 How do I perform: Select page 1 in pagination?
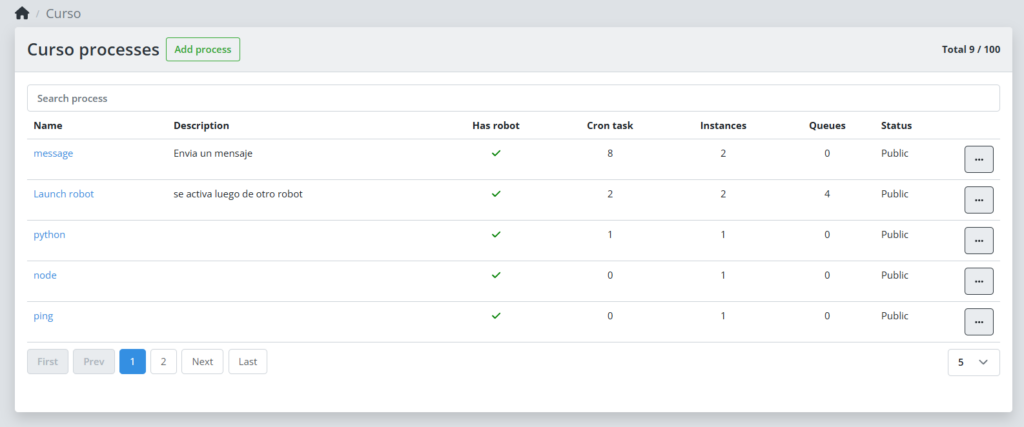[133, 362]
